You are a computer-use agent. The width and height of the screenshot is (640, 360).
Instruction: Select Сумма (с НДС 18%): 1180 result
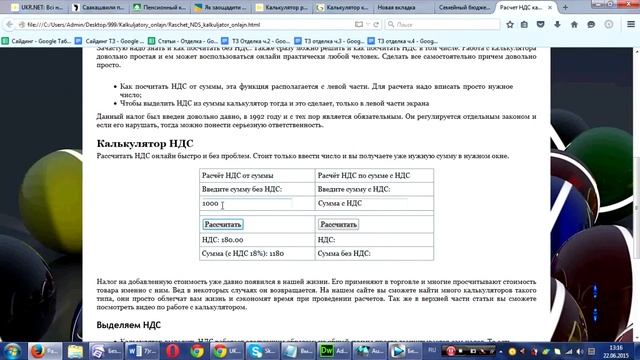[243, 253]
